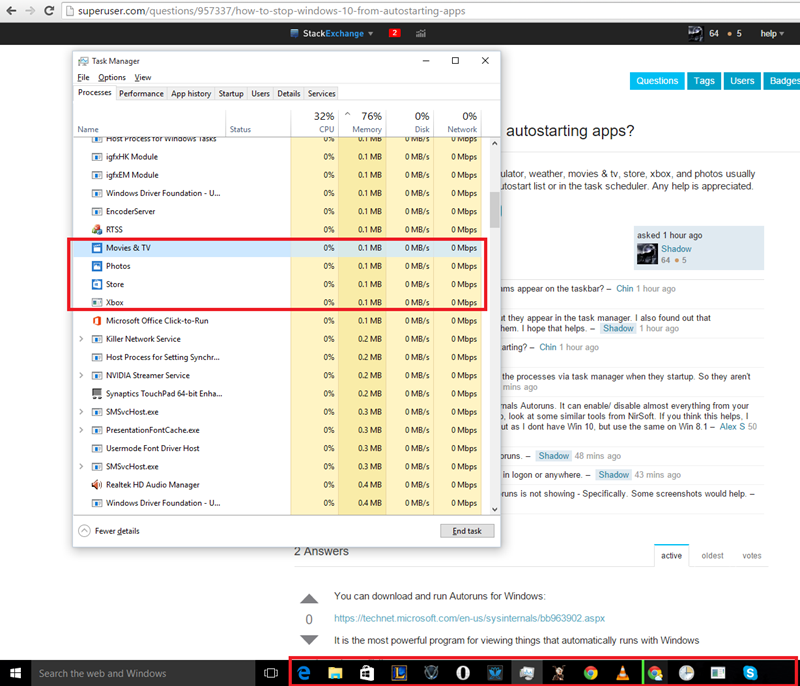Click the End task button
Viewport: 800px width, 686px height.
pyautogui.click(x=467, y=531)
